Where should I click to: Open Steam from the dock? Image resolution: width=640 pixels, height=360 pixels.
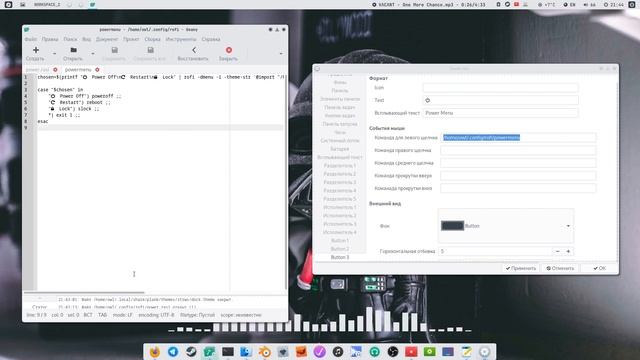pyautogui.click(x=191, y=352)
